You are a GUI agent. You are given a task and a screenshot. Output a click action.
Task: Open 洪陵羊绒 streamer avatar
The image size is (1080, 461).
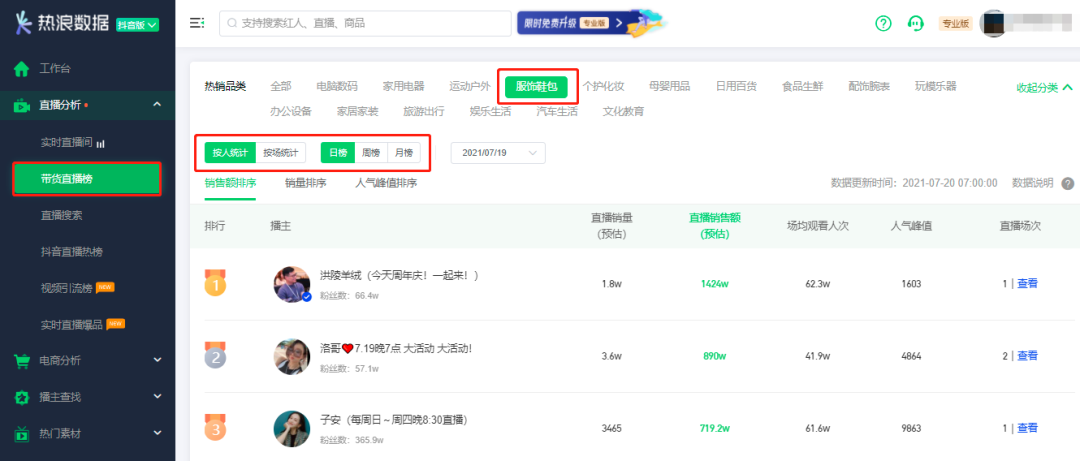(x=292, y=285)
